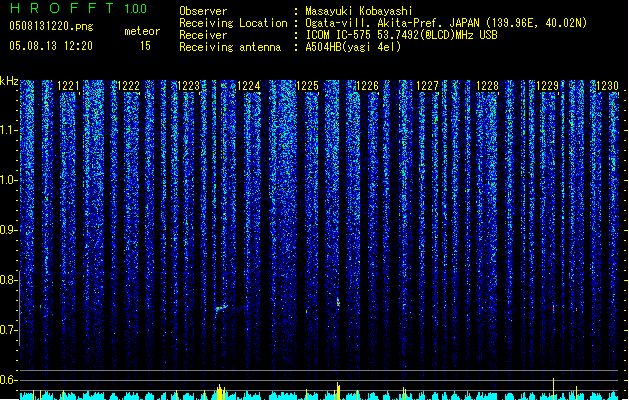
Task: Click the 1223 time marker
Action: click(188, 86)
